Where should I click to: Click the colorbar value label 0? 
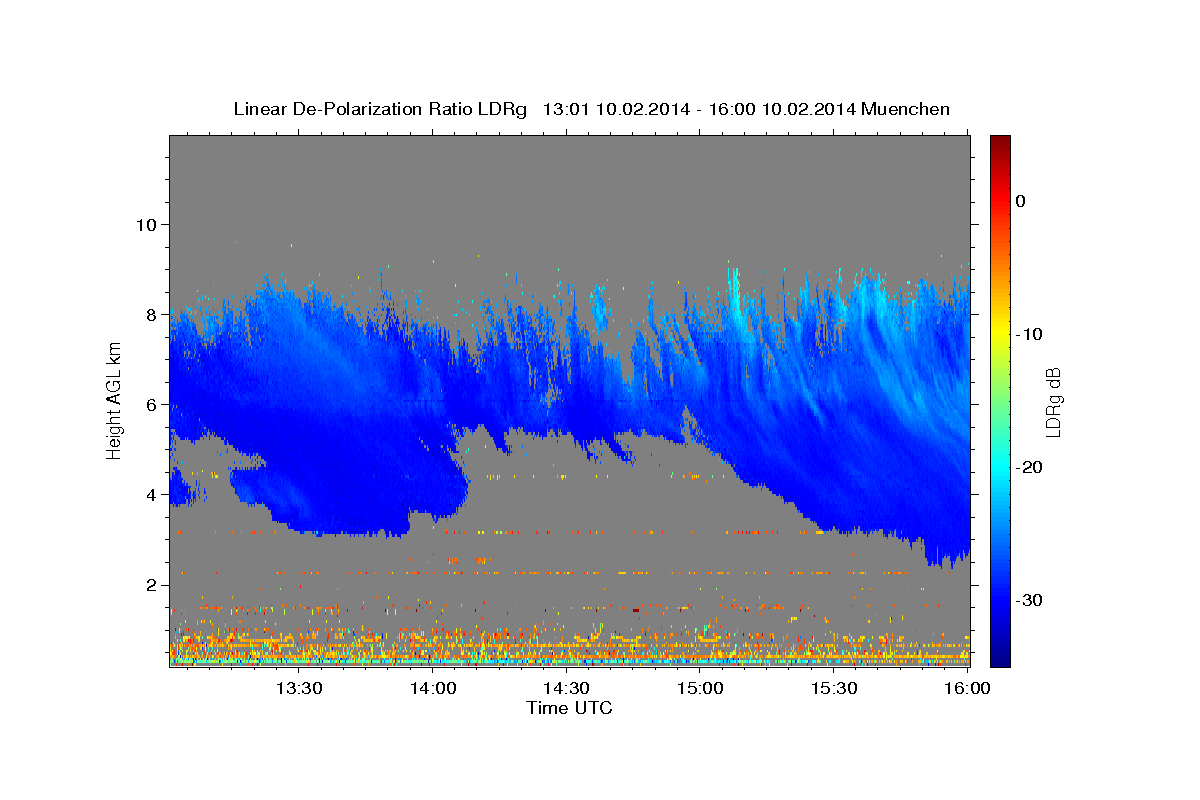[x=1021, y=201]
